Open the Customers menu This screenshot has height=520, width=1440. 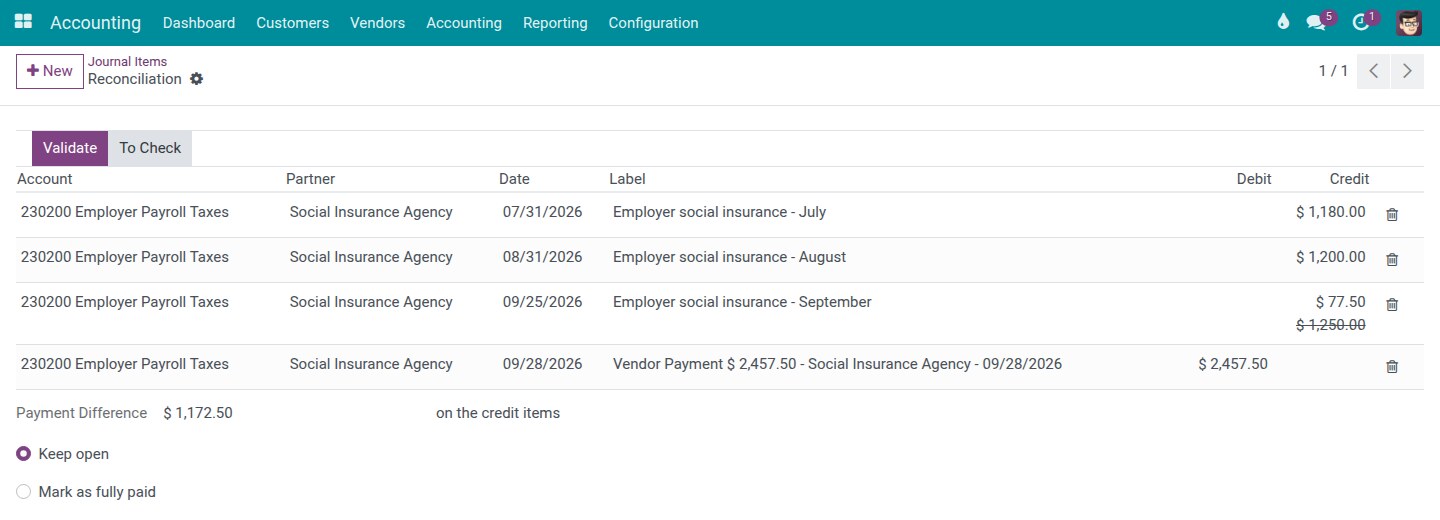(x=292, y=22)
